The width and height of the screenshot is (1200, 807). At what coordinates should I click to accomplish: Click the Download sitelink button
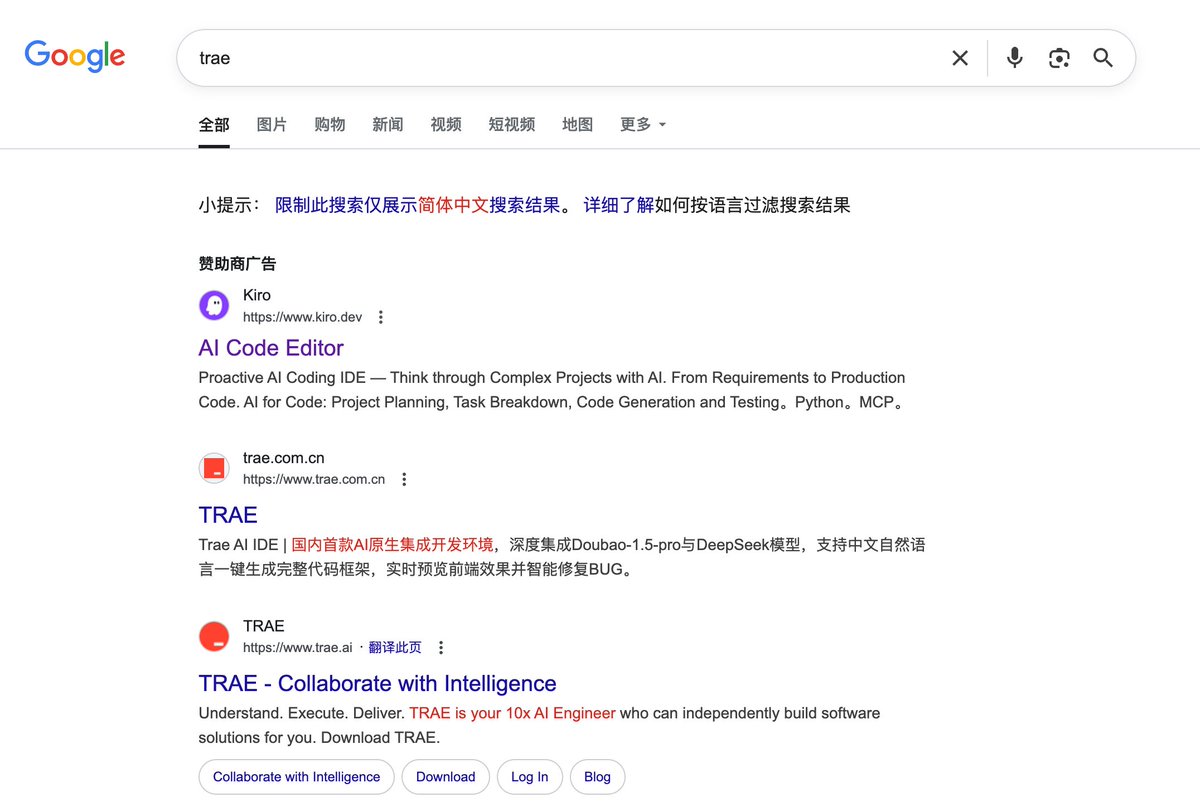pyautogui.click(x=445, y=777)
